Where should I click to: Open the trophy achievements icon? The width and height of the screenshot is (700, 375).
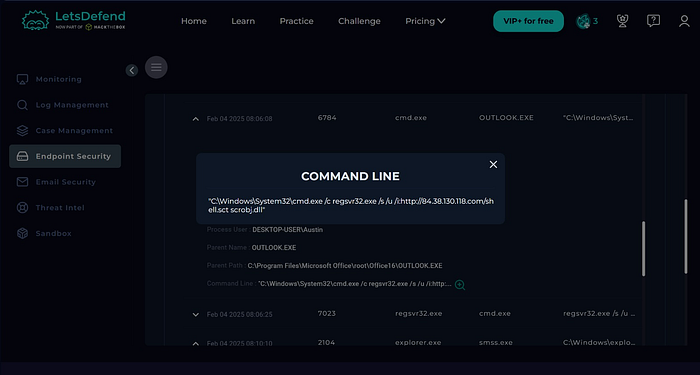pyautogui.click(x=622, y=21)
